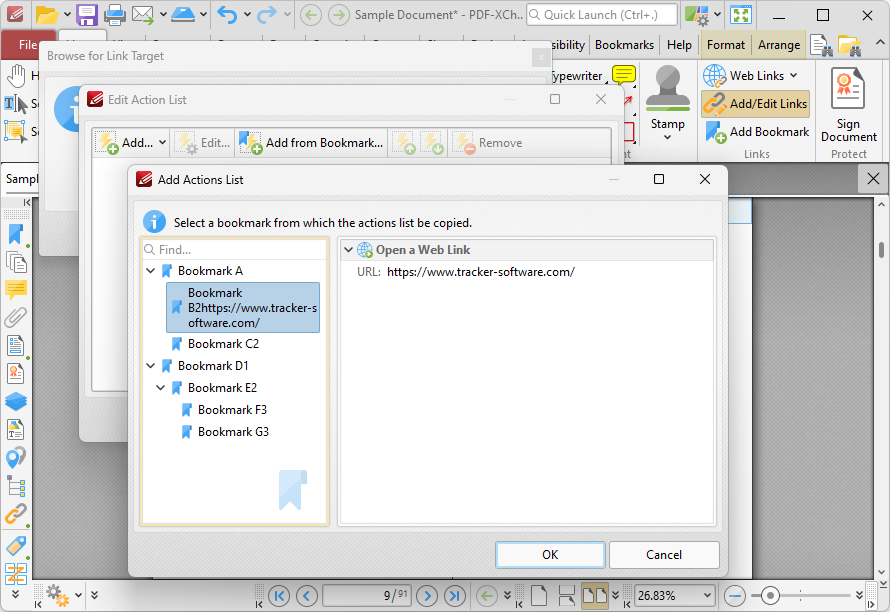Expand the Web Links dropdown

coord(794,76)
